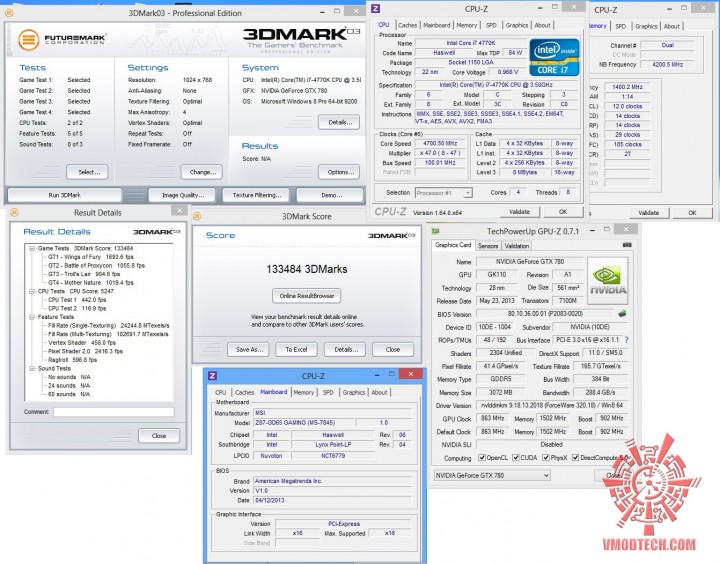Click the 3DMark03 main window title icon

coord(9,13)
